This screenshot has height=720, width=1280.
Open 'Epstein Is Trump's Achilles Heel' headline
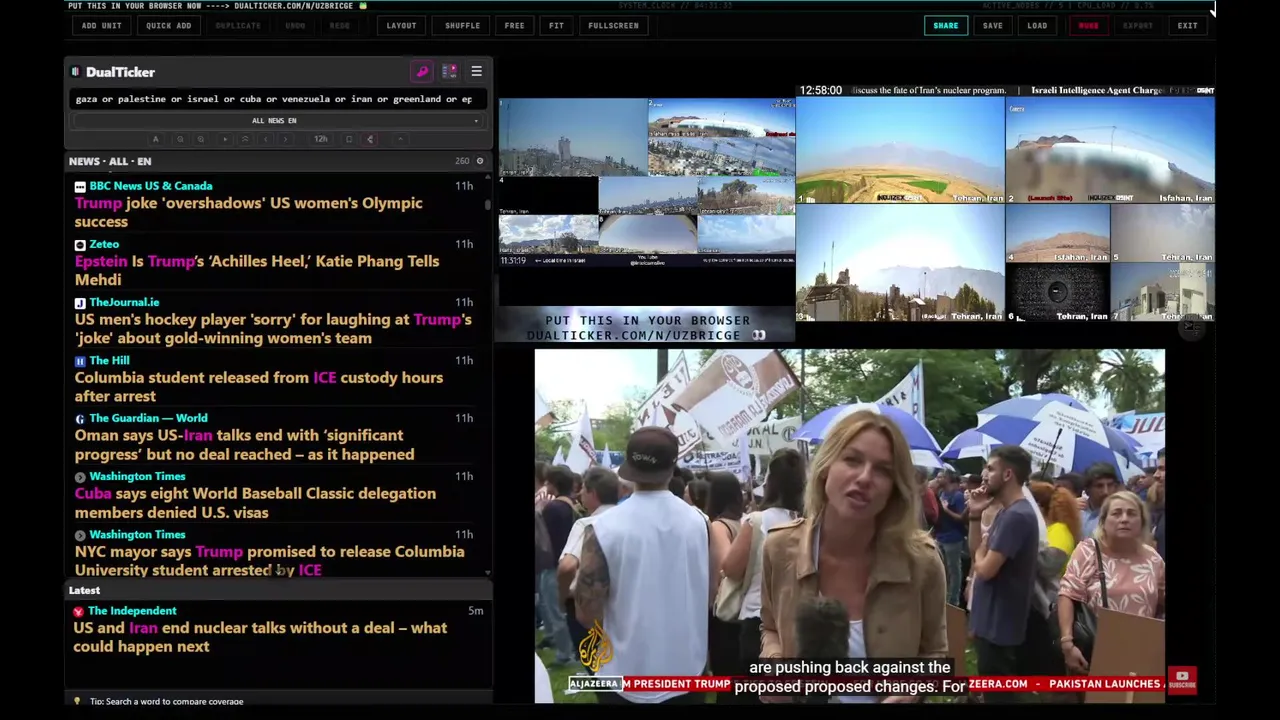coord(256,270)
